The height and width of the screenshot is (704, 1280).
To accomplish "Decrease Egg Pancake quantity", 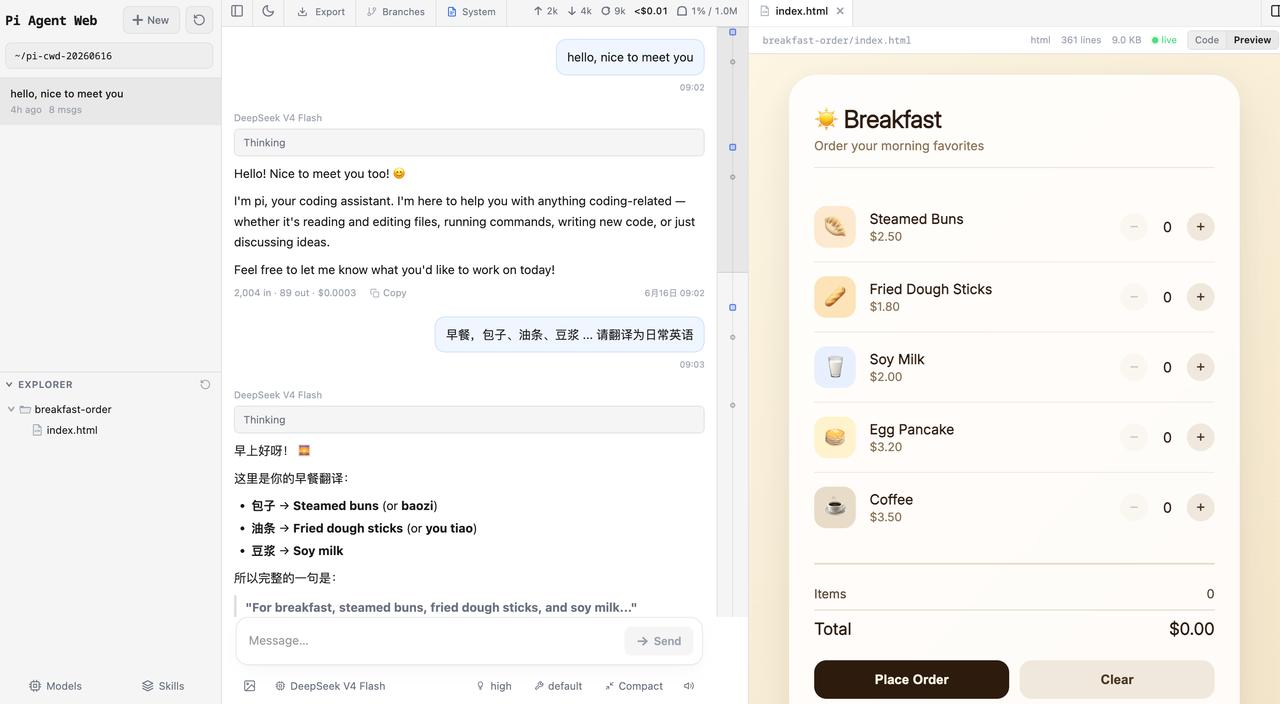I will coord(1134,437).
